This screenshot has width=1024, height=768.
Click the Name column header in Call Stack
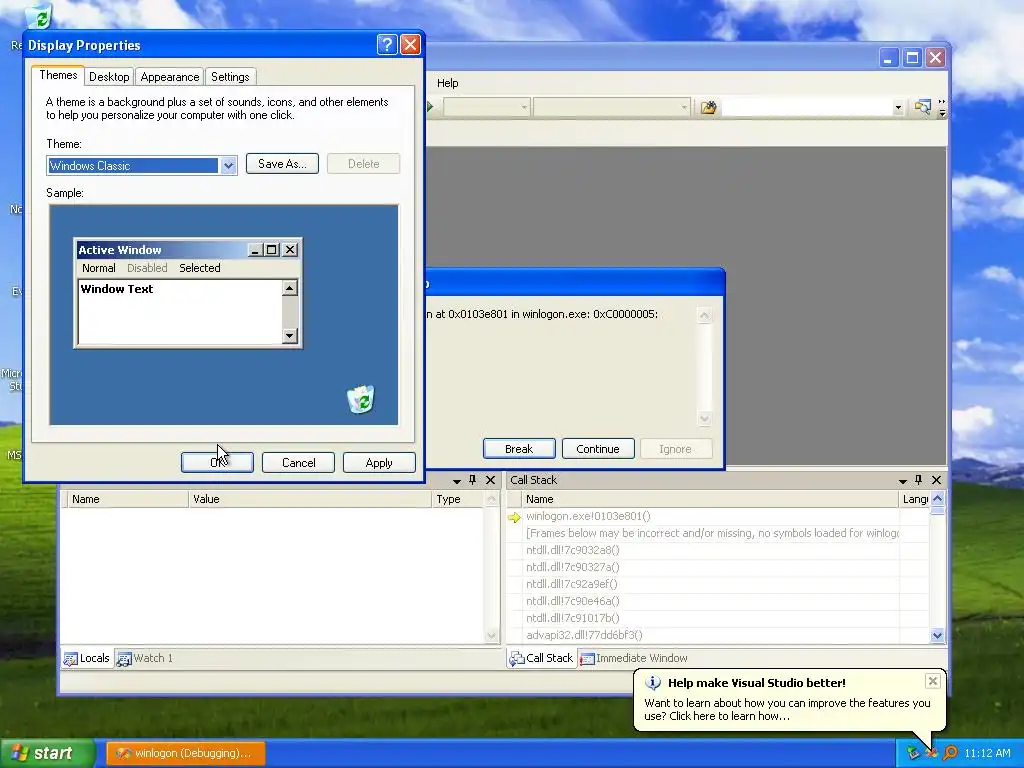[711, 499]
